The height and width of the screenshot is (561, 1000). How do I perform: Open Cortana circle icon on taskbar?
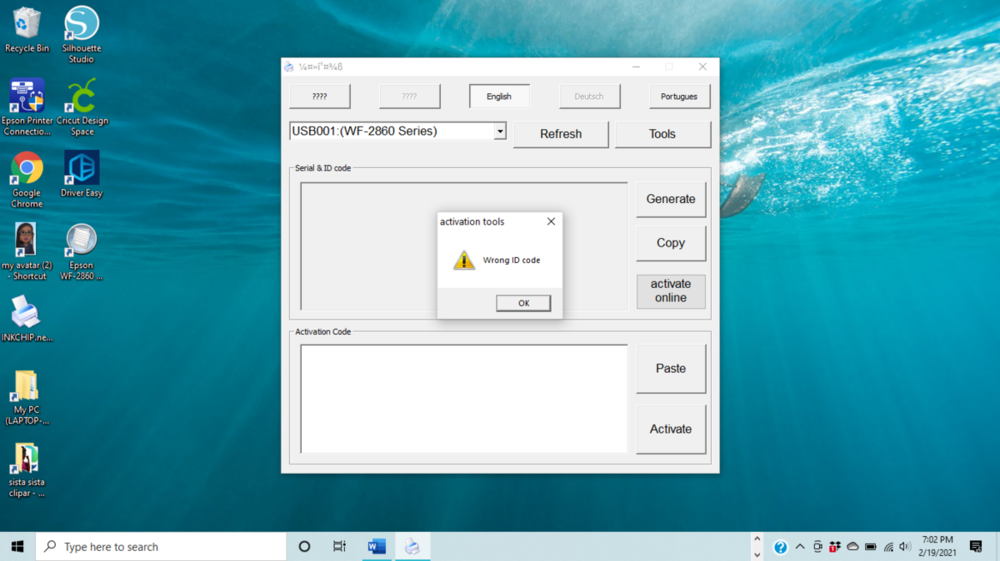(x=304, y=546)
